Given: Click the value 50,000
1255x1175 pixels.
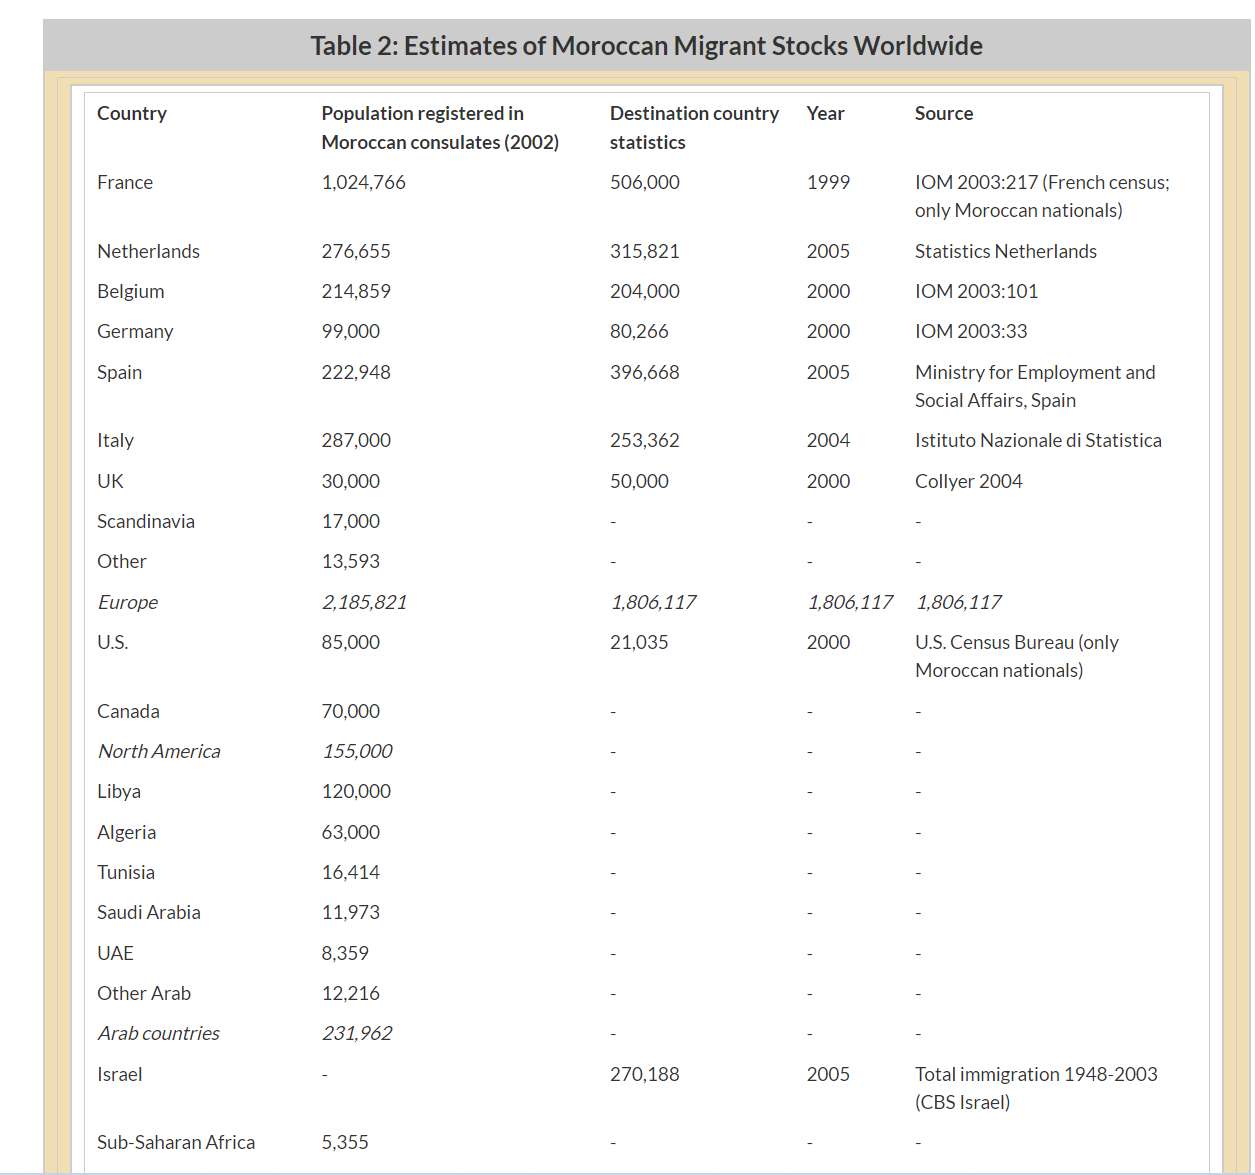Looking at the screenshot, I should tap(639, 481).
